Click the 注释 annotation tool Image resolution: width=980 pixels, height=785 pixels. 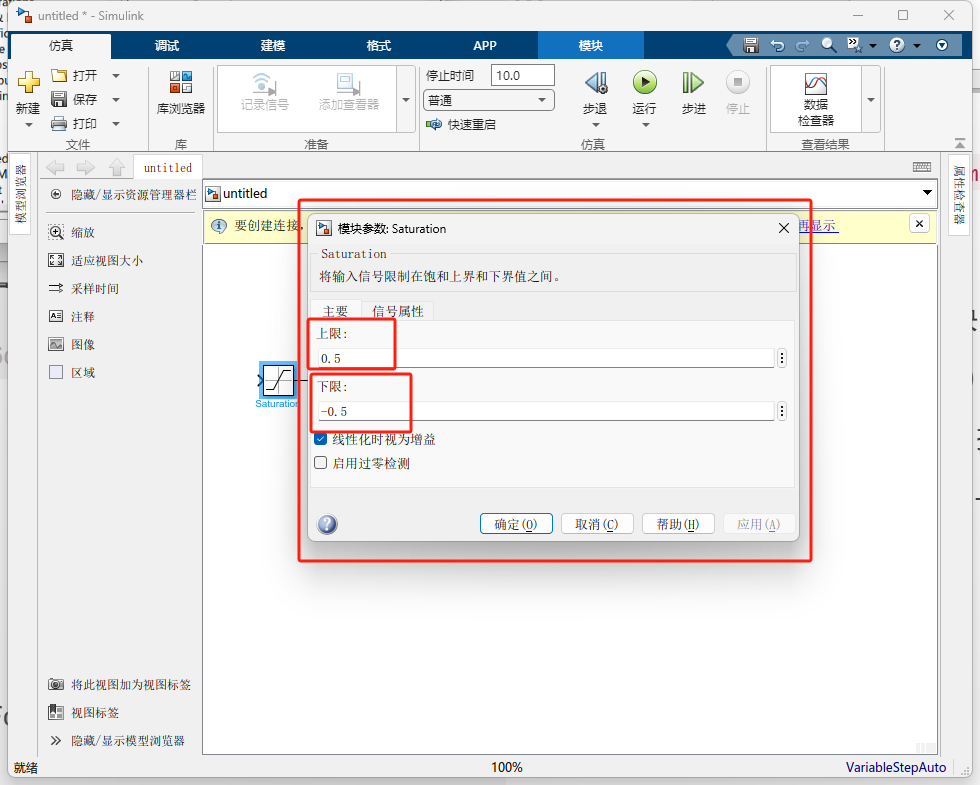[x=56, y=316]
